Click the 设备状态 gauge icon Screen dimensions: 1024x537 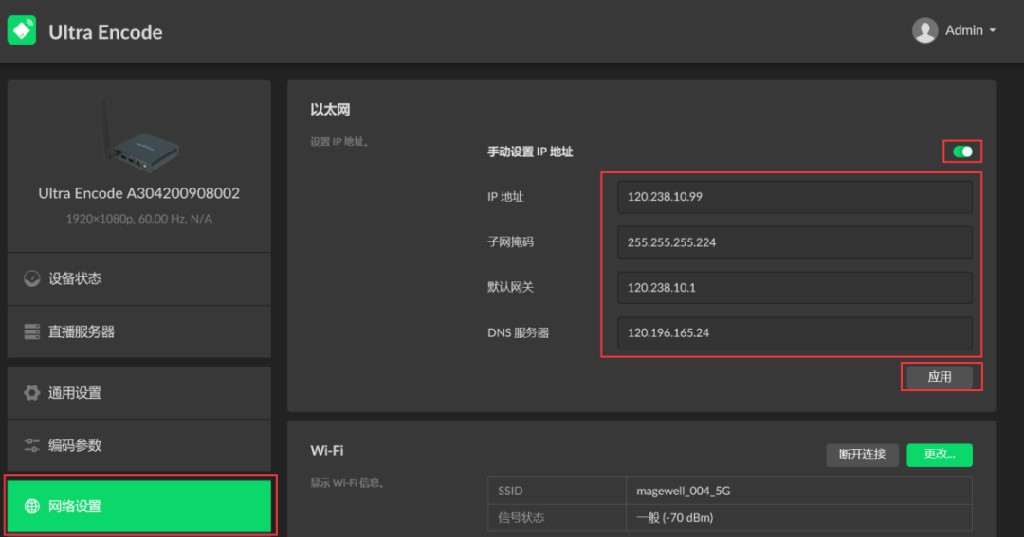pos(32,279)
